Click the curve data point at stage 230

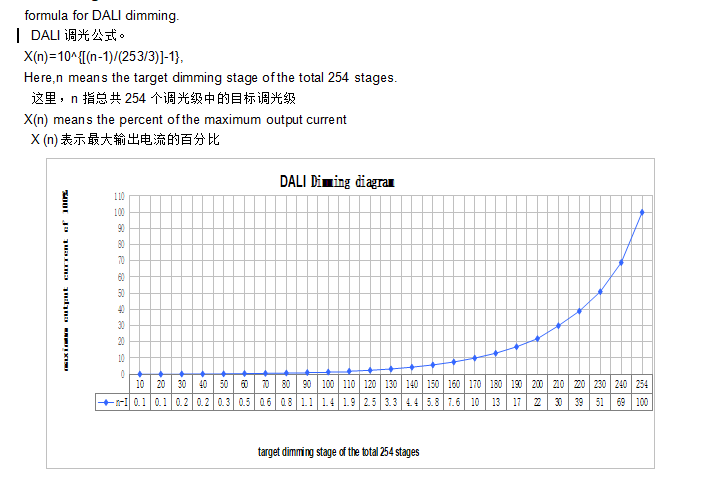(600, 292)
